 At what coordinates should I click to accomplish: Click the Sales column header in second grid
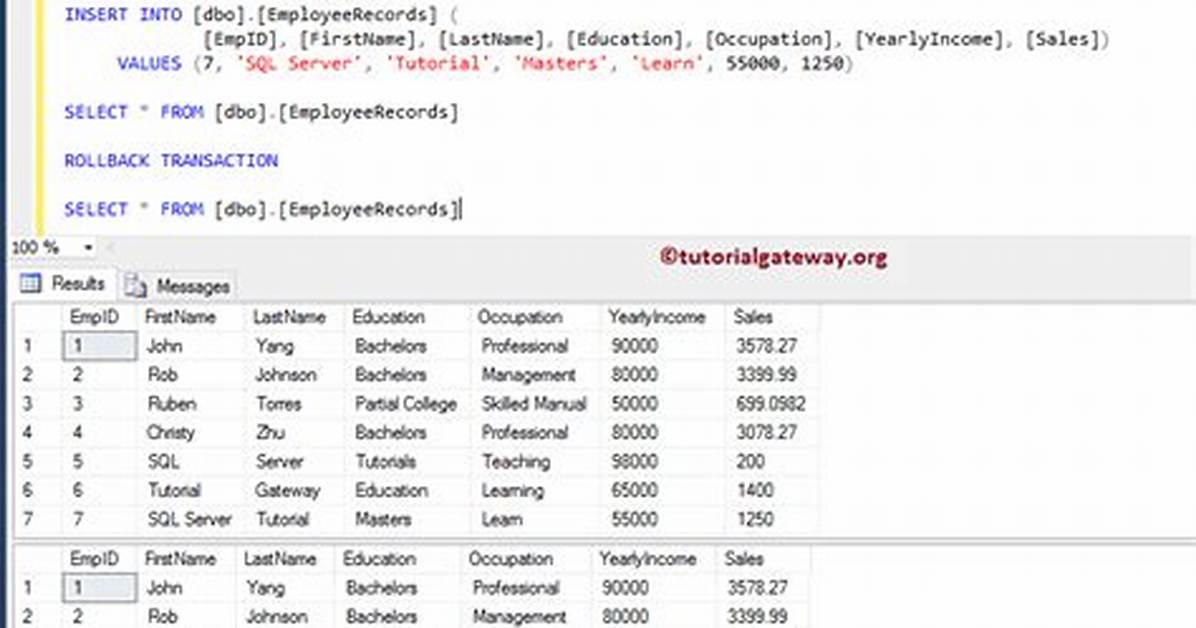744,559
